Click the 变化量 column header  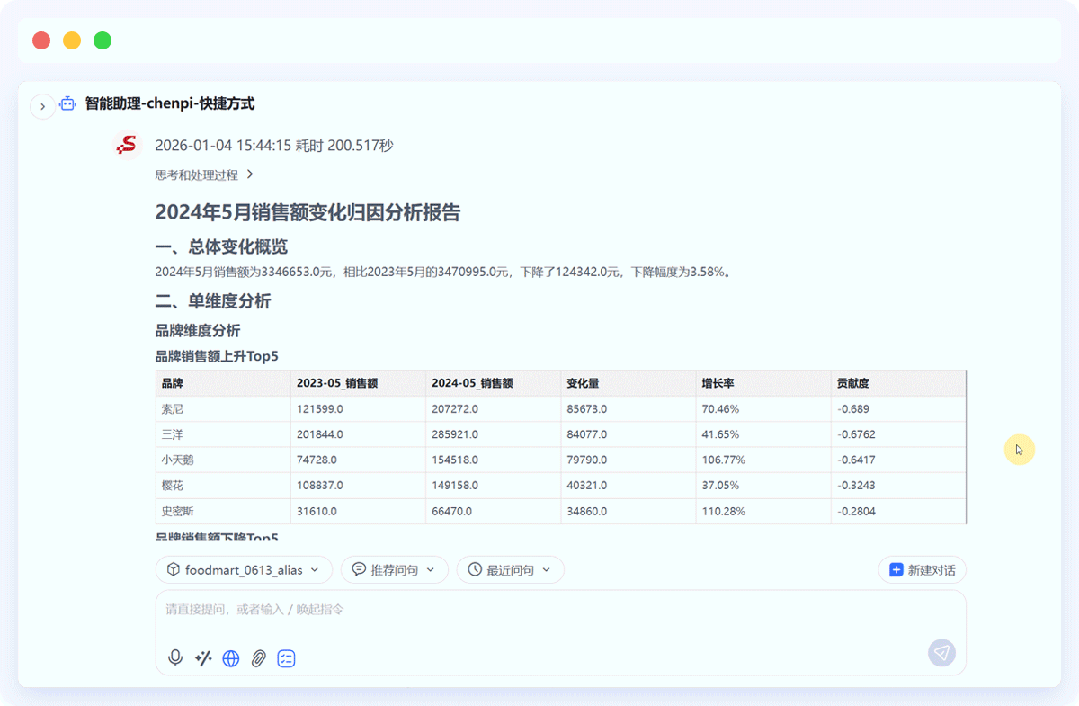click(583, 384)
